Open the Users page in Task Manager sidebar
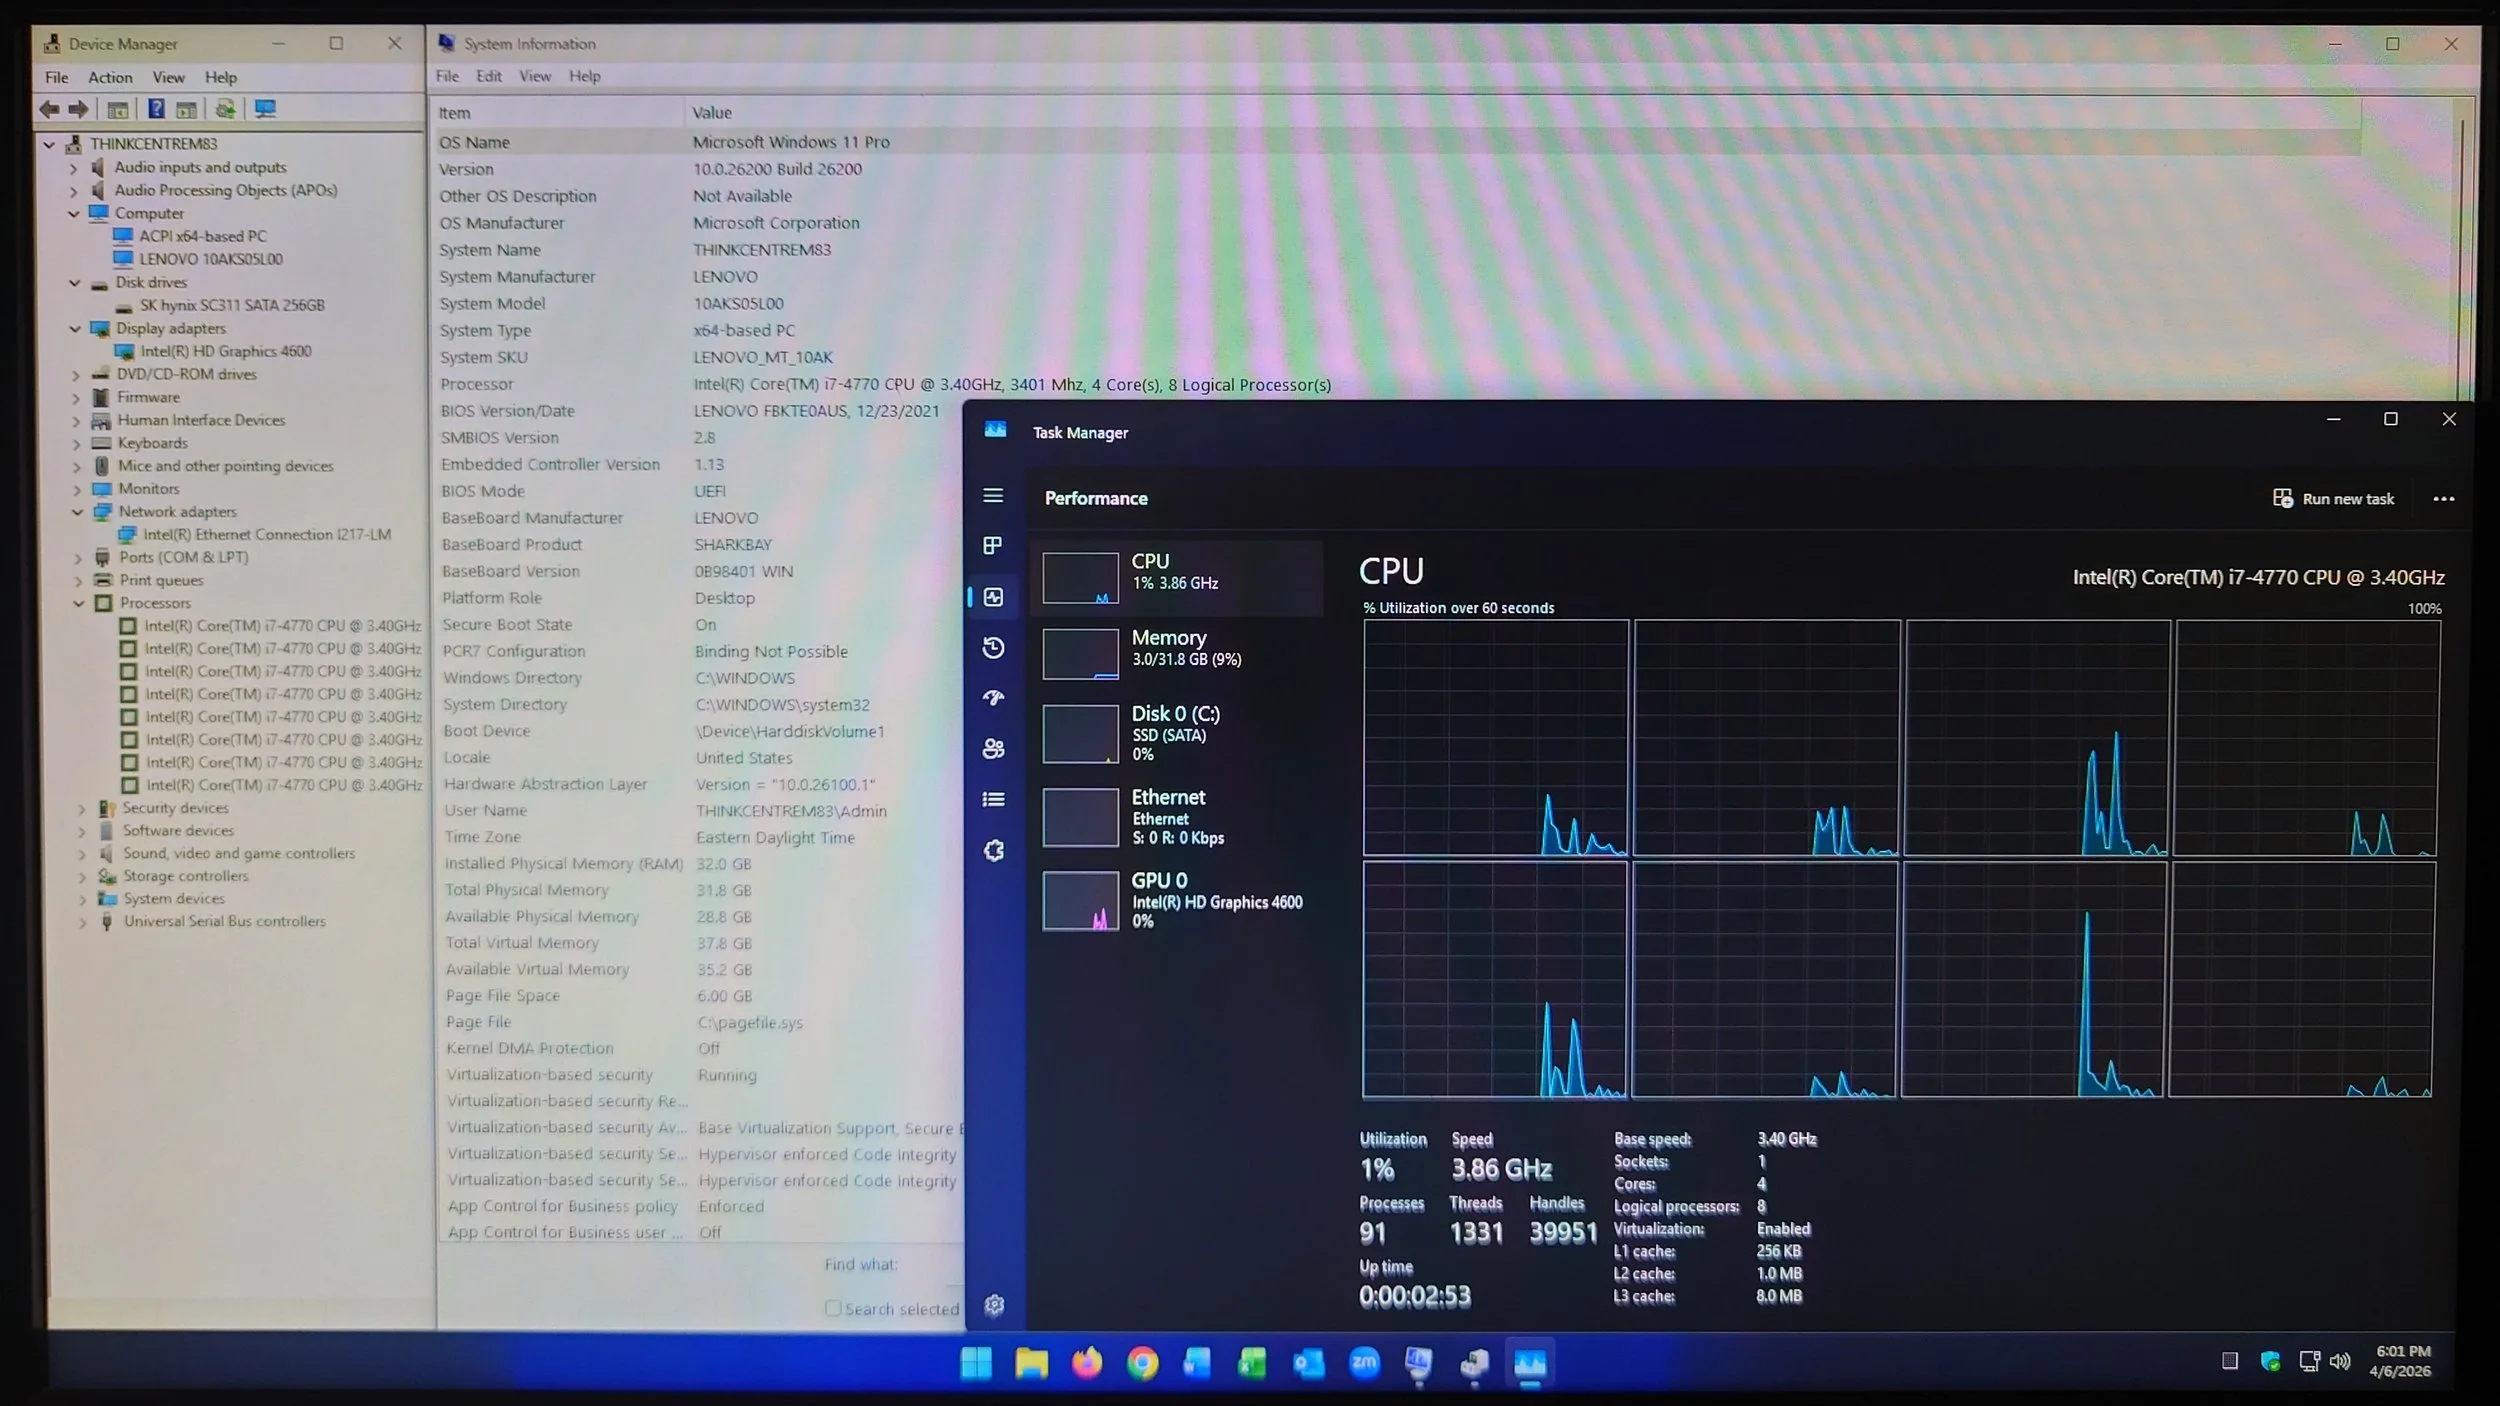This screenshot has width=2500, height=1406. 993,749
